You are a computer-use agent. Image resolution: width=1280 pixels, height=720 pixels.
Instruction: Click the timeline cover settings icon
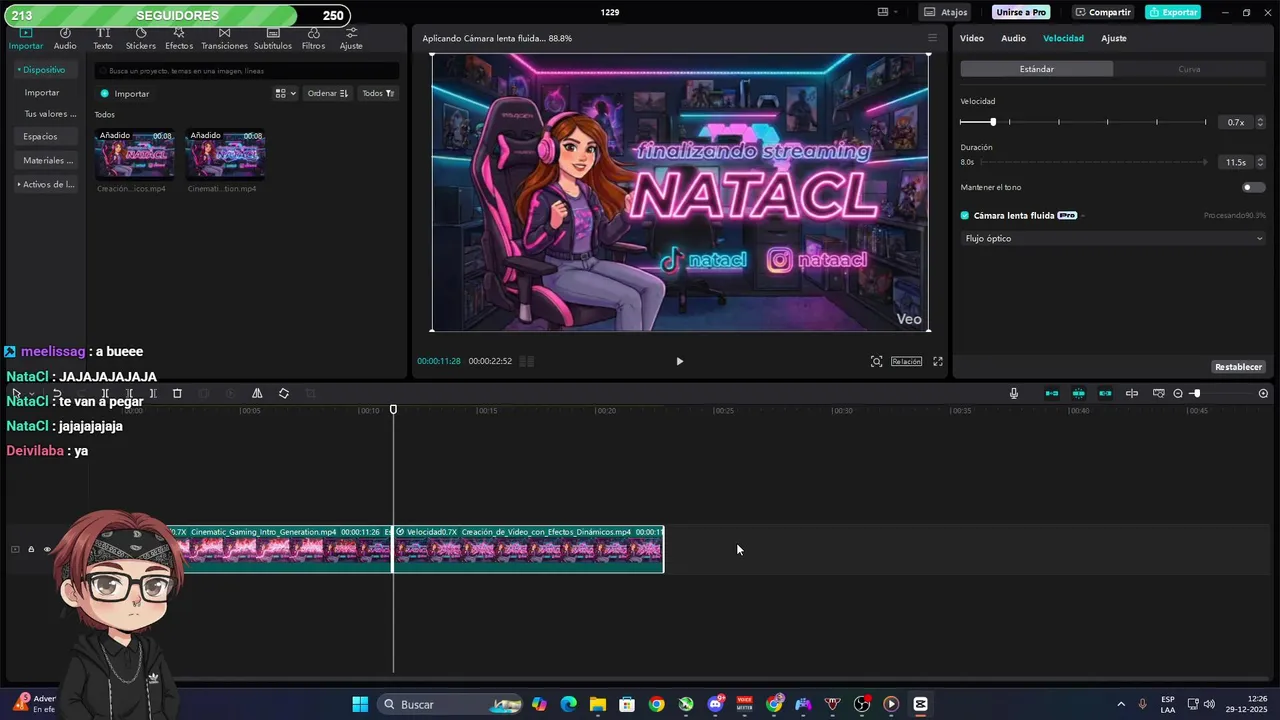pyautogui.click(x=1159, y=394)
